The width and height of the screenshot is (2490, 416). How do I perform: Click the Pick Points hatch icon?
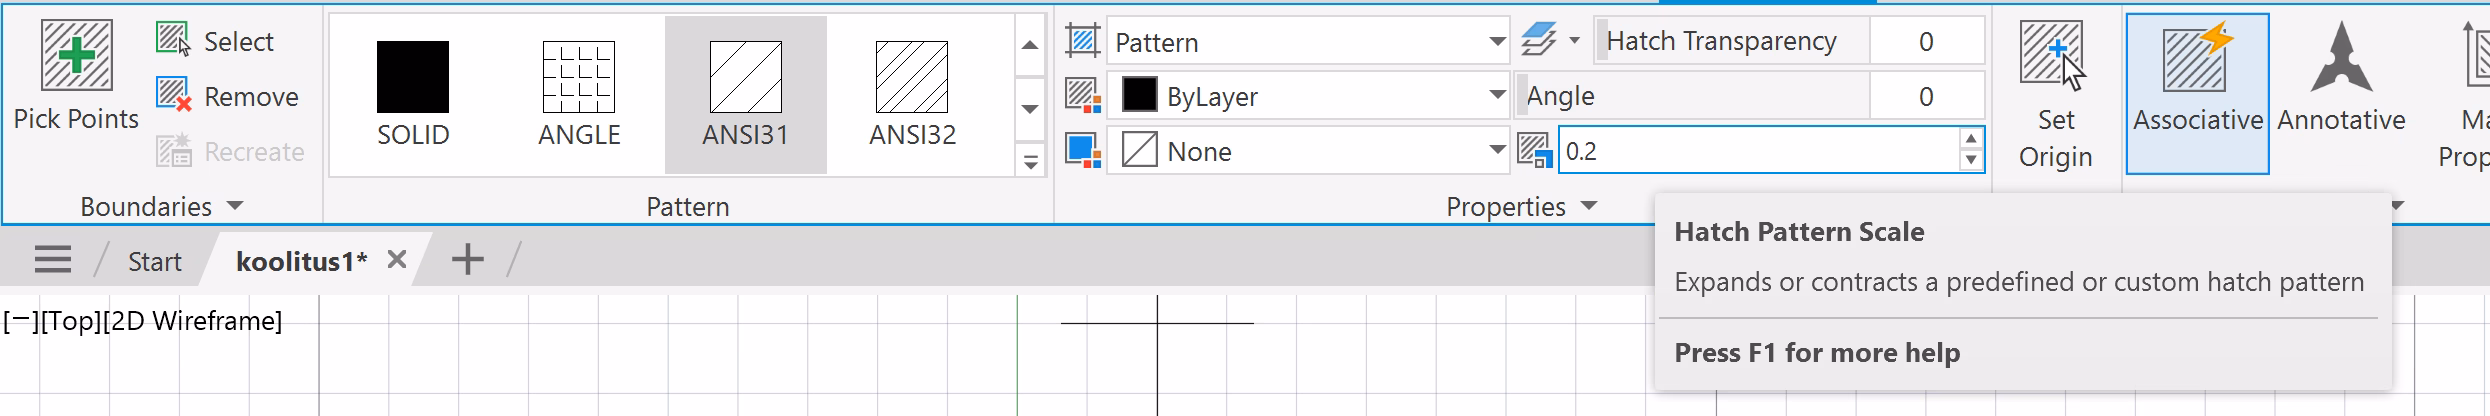pos(76,56)
